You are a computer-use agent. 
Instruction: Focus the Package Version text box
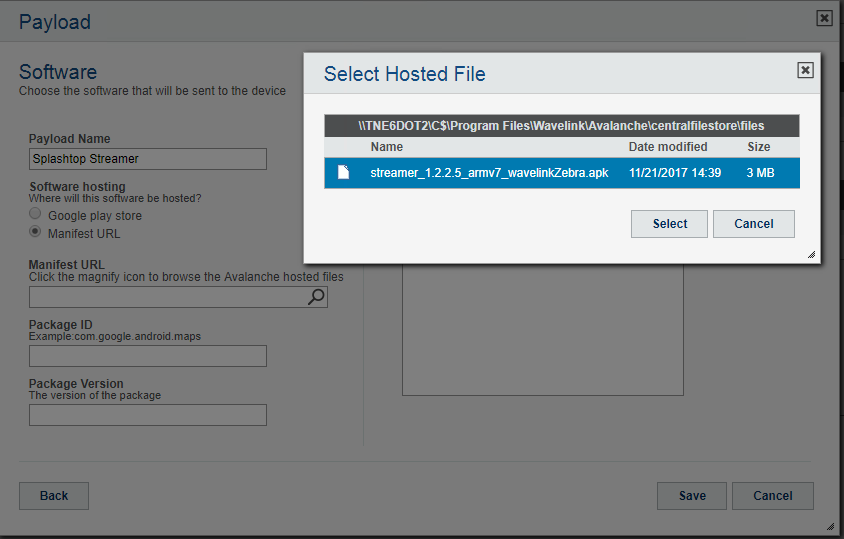[148, 415]
